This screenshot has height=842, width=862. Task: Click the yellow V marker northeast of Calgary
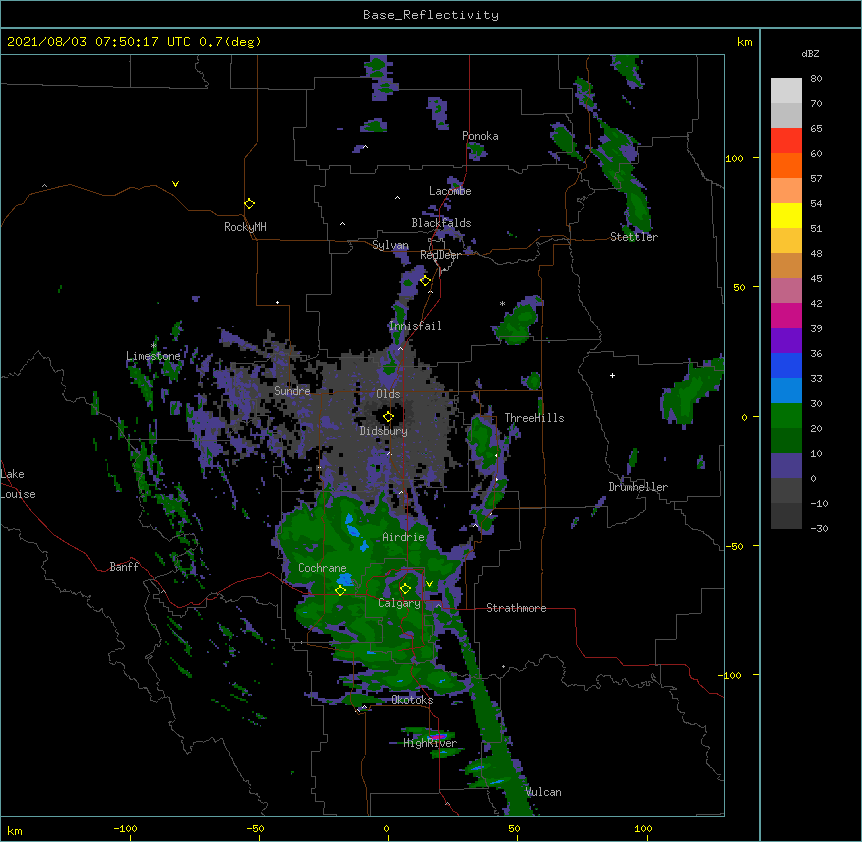[x=429, y=584]
